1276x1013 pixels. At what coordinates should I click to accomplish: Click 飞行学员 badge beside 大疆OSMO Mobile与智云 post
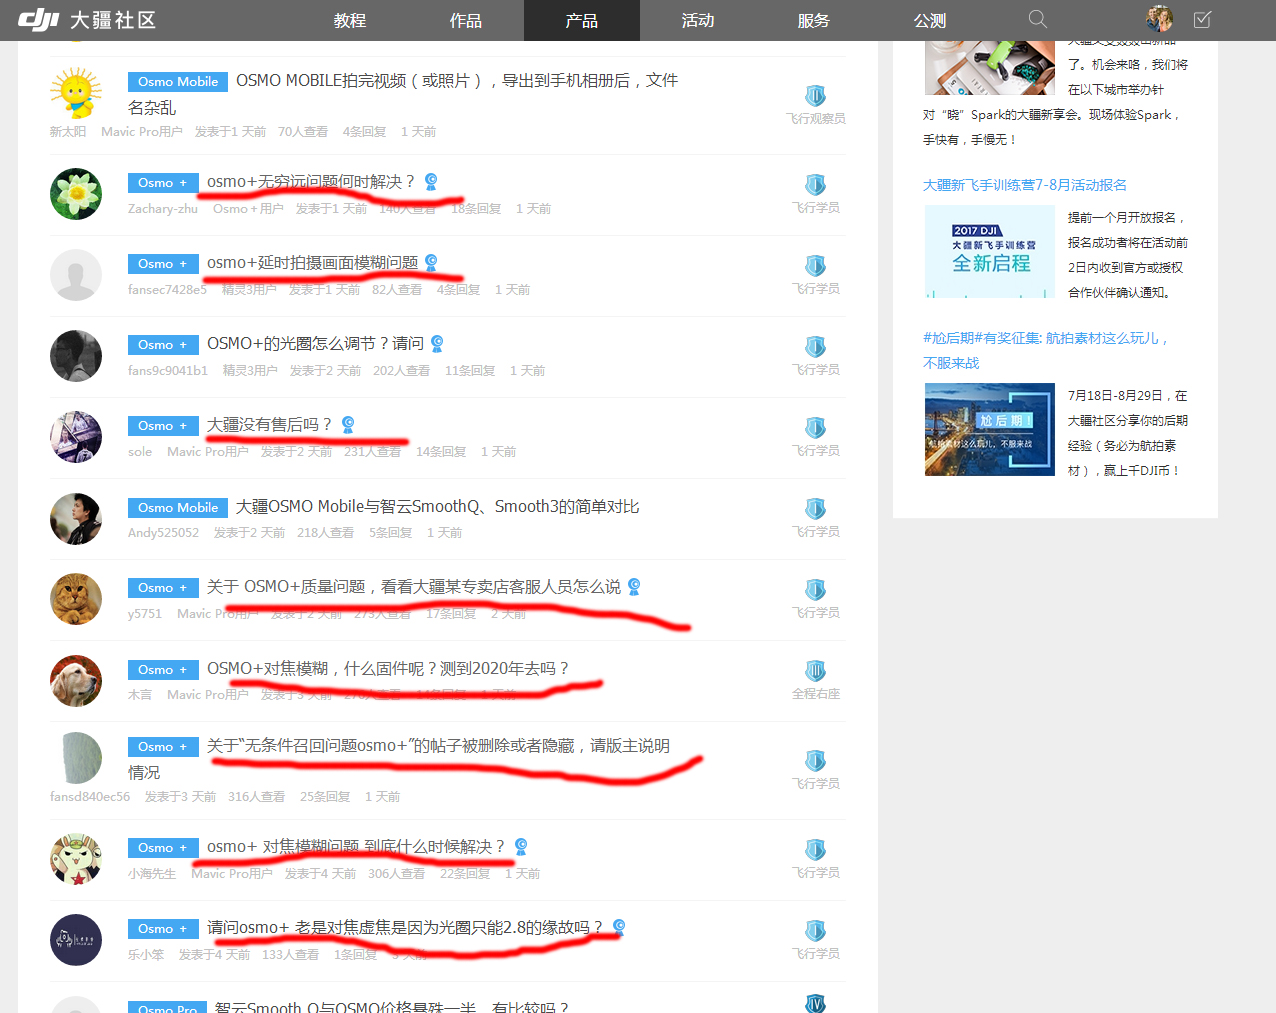(816, 518)
